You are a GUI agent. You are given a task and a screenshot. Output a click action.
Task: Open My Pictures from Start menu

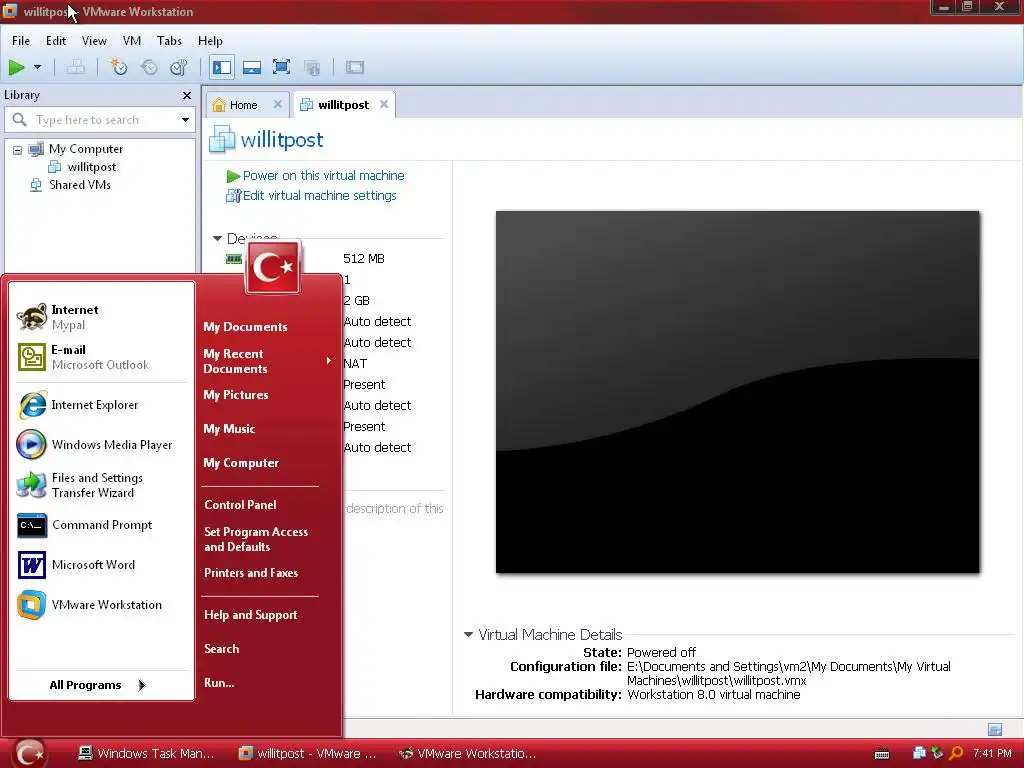236,395
